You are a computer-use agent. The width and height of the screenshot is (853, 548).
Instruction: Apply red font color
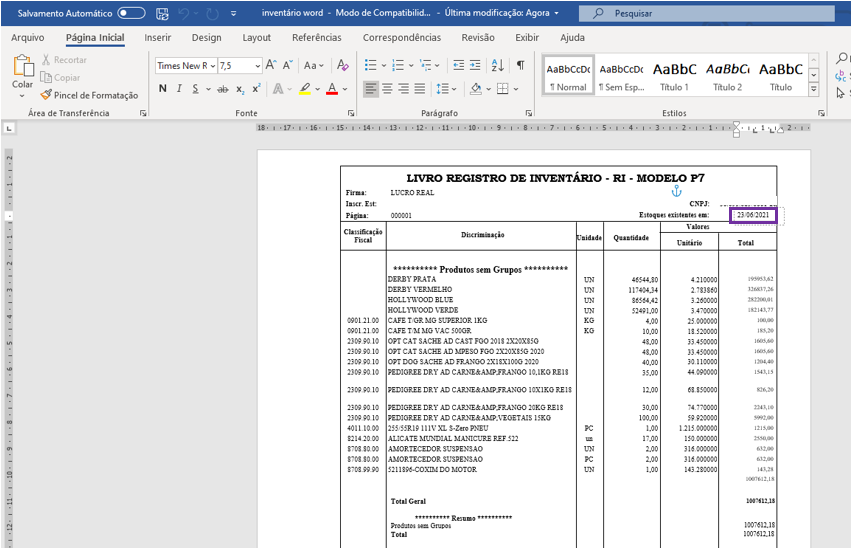coord(332,89)
